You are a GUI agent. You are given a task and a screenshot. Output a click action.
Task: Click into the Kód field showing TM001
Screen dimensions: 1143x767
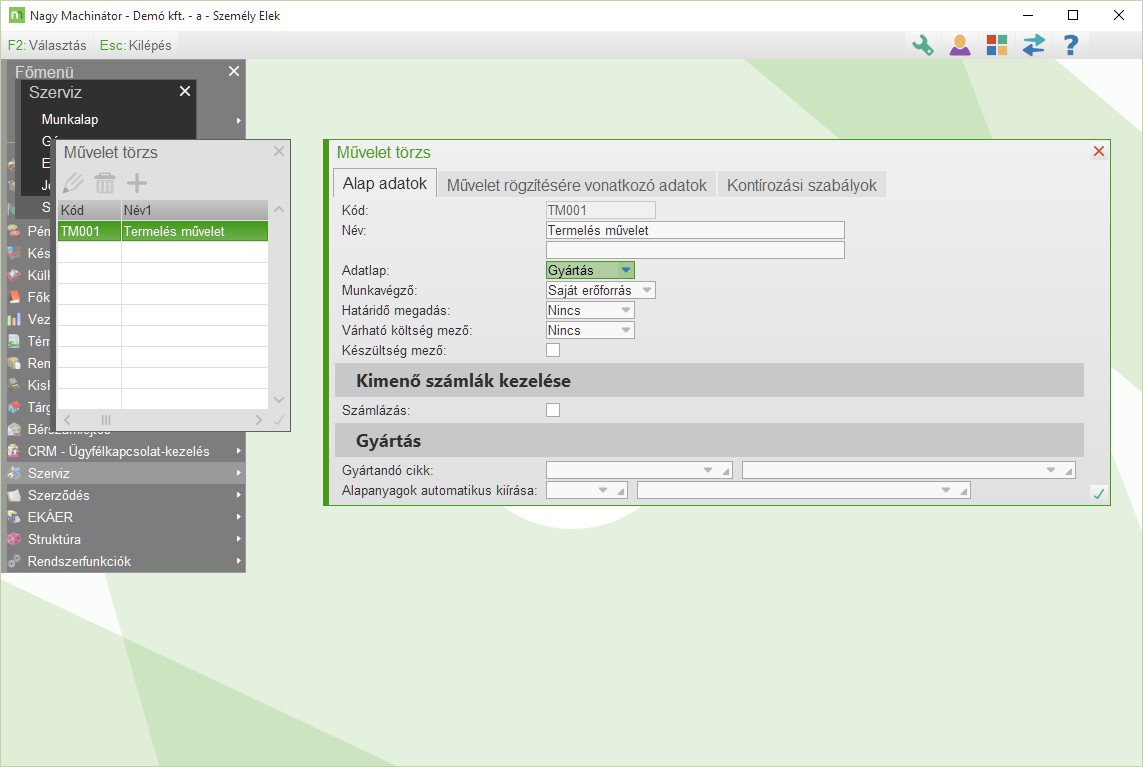click(601, 210)
